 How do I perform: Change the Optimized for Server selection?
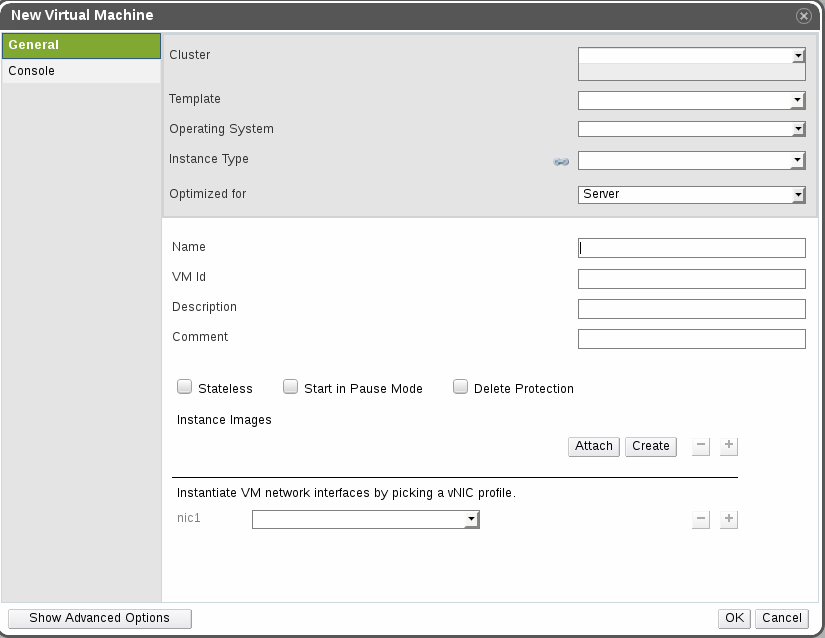692,195
